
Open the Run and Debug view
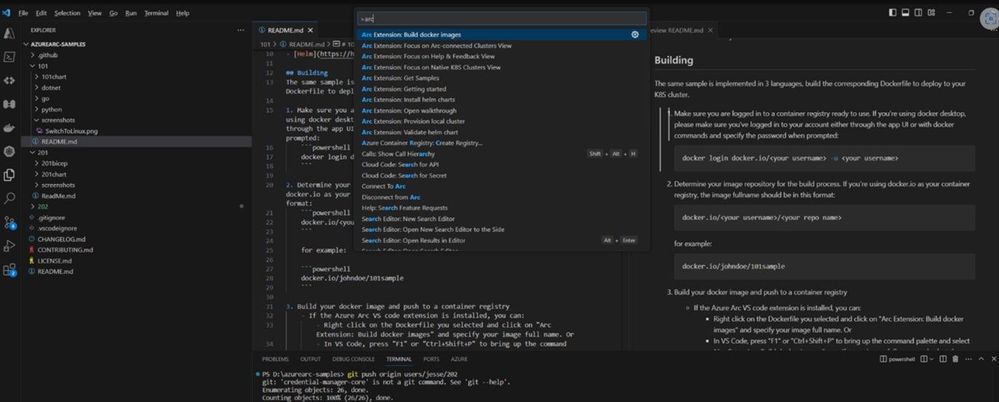pos(10,246)
